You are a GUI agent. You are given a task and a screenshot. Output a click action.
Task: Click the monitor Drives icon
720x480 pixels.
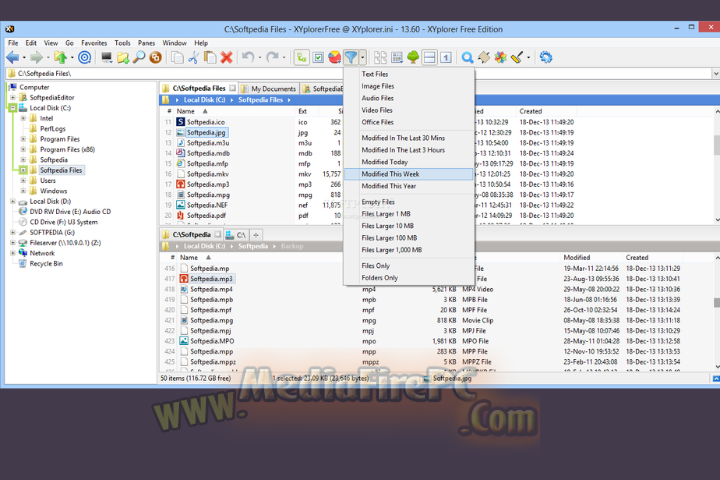click(107, 57)
